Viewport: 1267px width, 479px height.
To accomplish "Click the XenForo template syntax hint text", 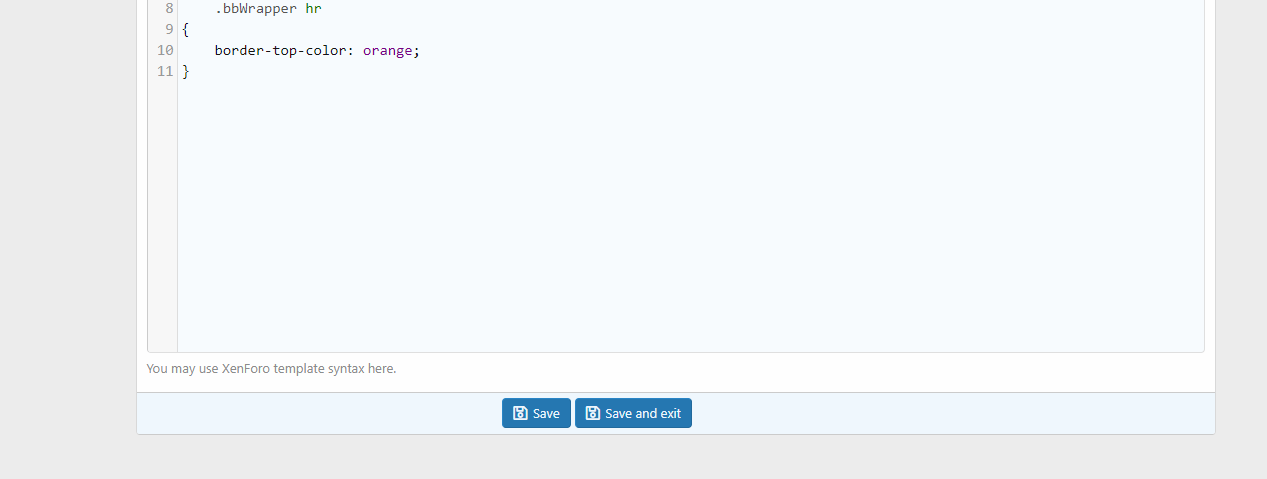I will (271, 368).
